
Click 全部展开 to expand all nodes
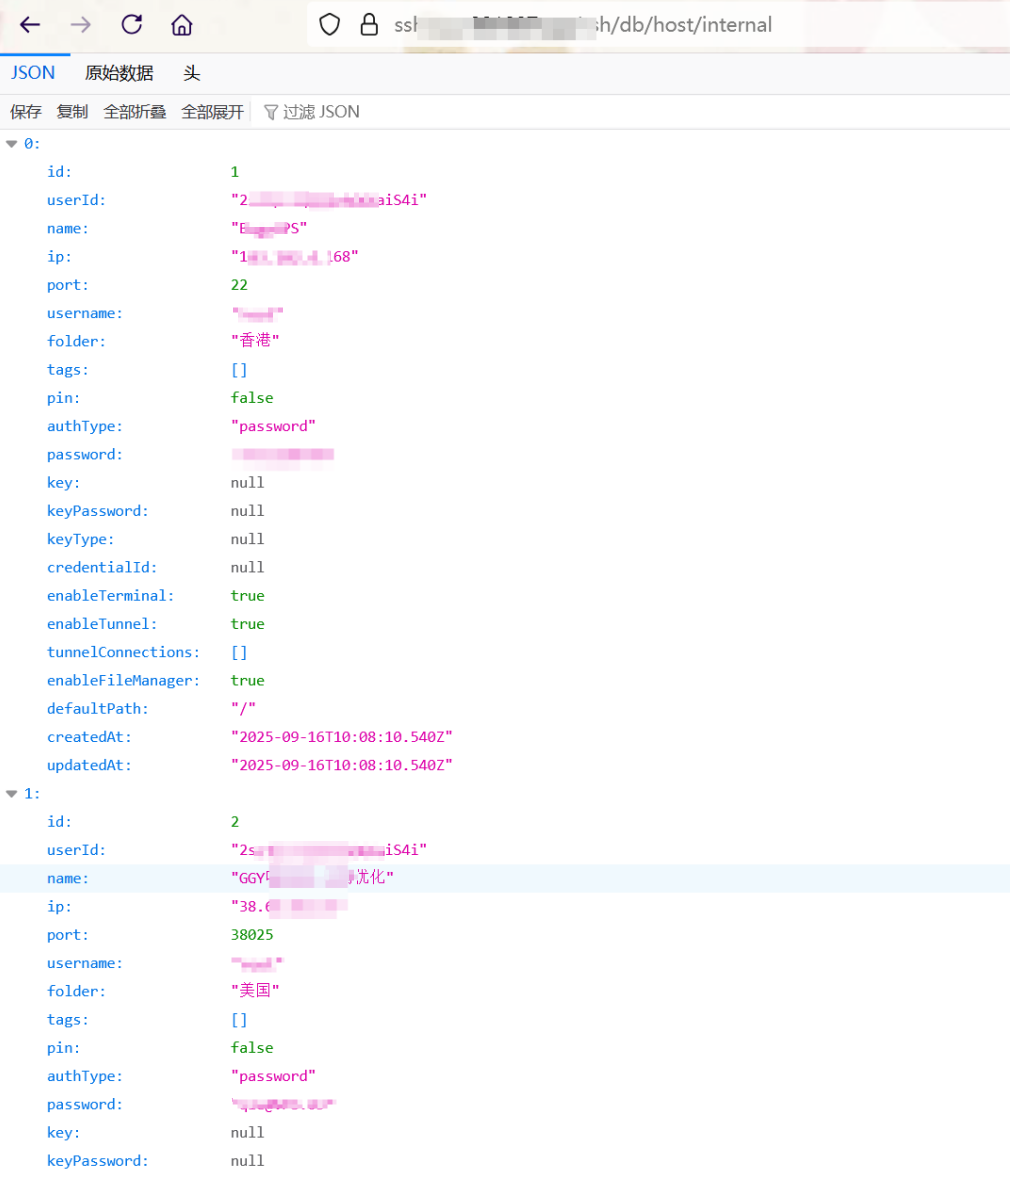(x=212, y=112)
